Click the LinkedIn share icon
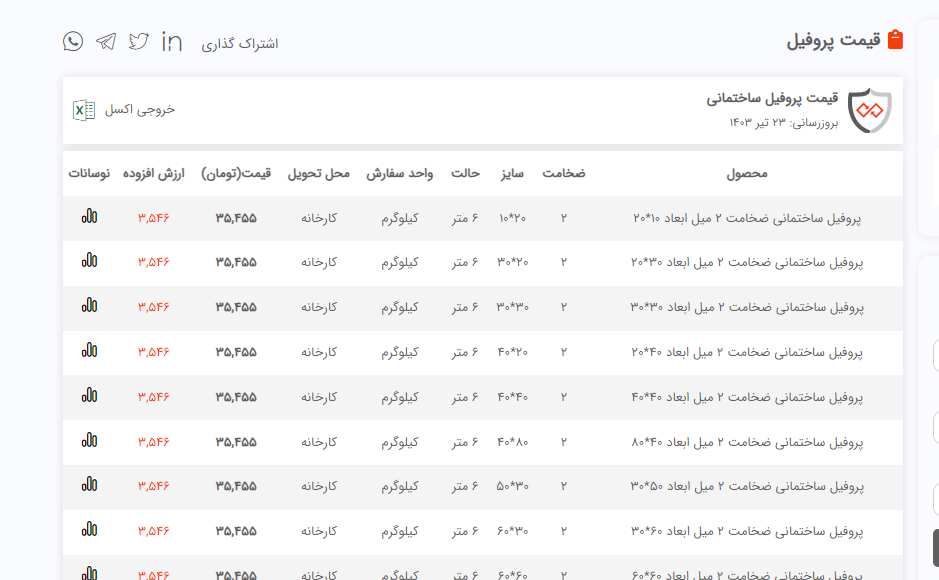939x580 pixels. coord(172,42)
